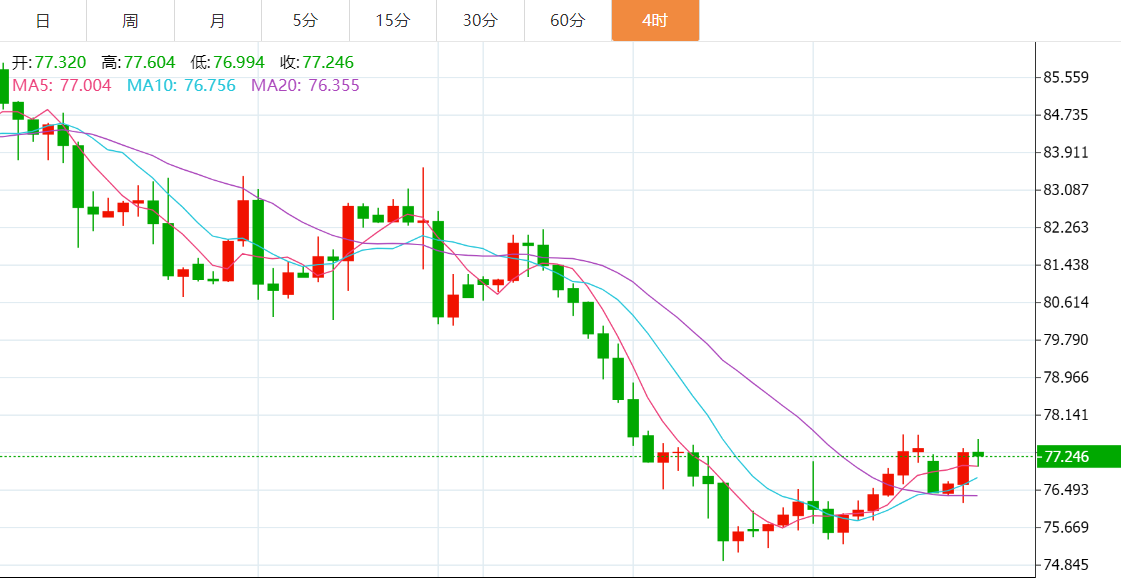1121x578 pixels.
Task: Click the 74.845 price axis label
Action: pos(1066,565)
